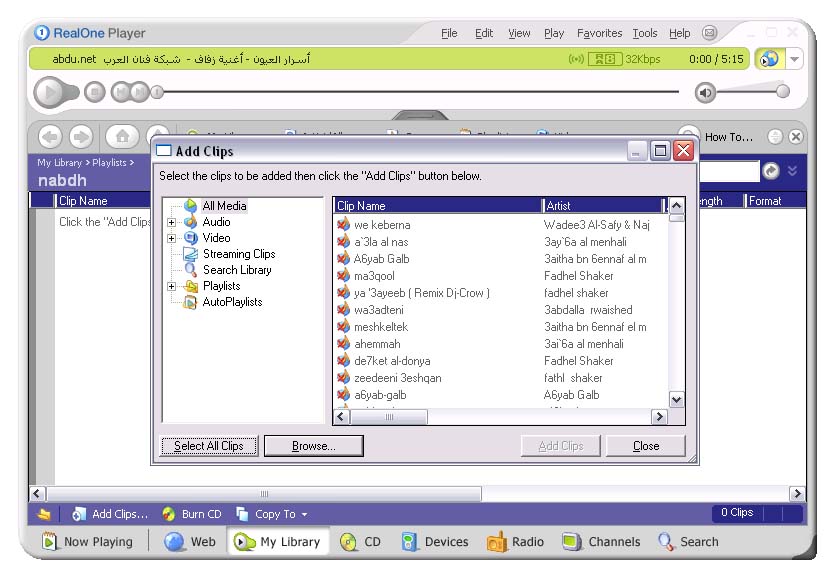Select the Video node in the tree
This screenshot has height=581, width=835.
click(x=216, y=238)
